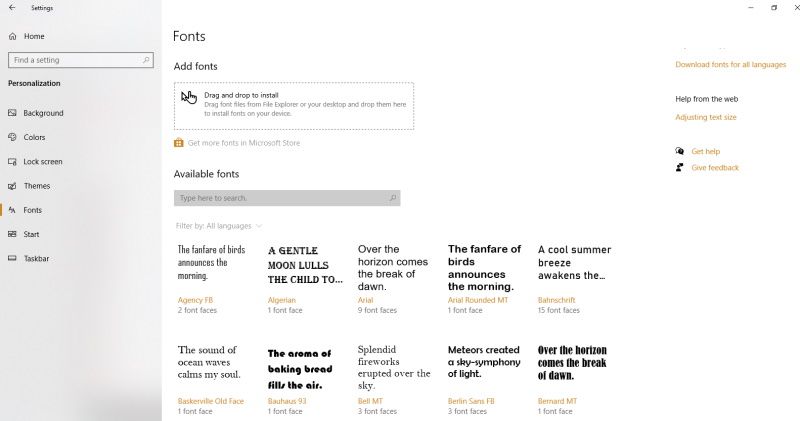Screen dimensions: 800x421
Task: Select Fonts in the sidebar
Action: coord(32,210)
